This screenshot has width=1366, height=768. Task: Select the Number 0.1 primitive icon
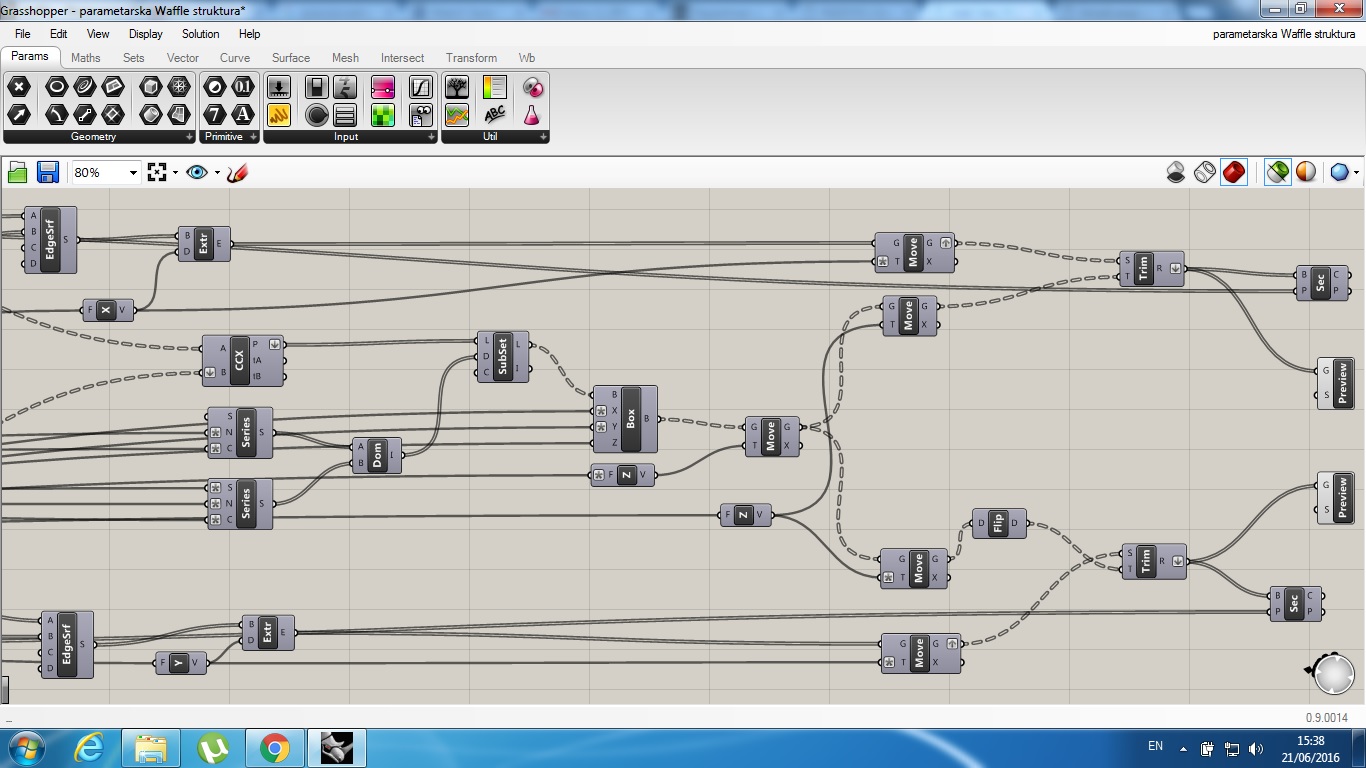pyautogui.click(x=243, y=87)
